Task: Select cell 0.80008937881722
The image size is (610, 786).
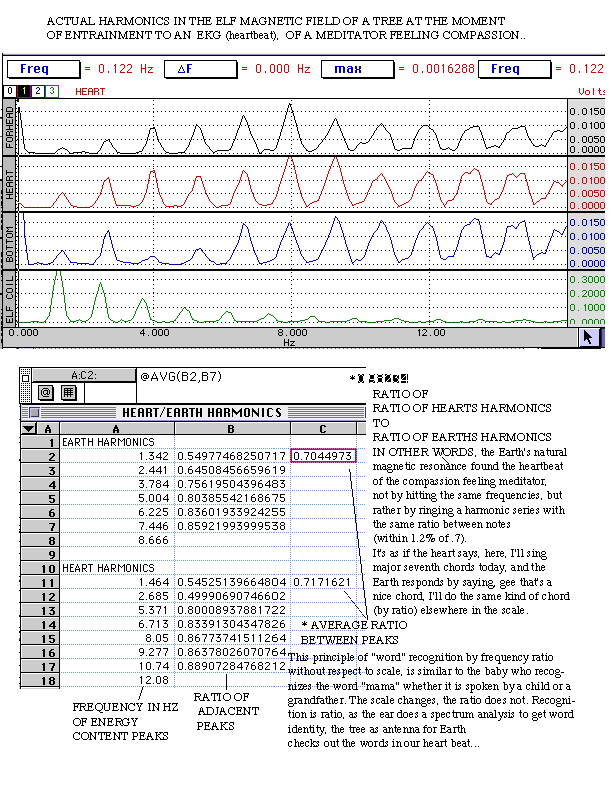Action: (232, 611)
